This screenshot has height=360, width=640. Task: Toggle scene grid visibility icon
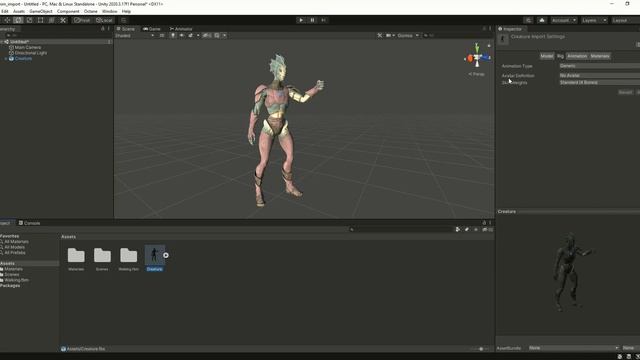click(x=217, y=36)
